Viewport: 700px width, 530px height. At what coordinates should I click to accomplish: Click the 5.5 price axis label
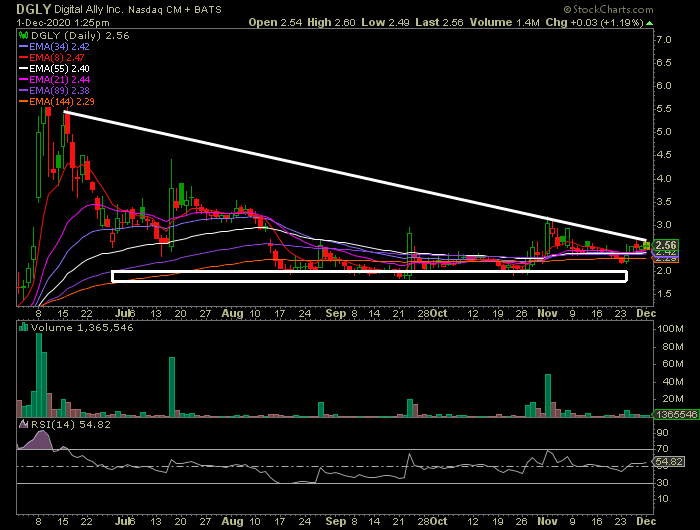[664, 109]
